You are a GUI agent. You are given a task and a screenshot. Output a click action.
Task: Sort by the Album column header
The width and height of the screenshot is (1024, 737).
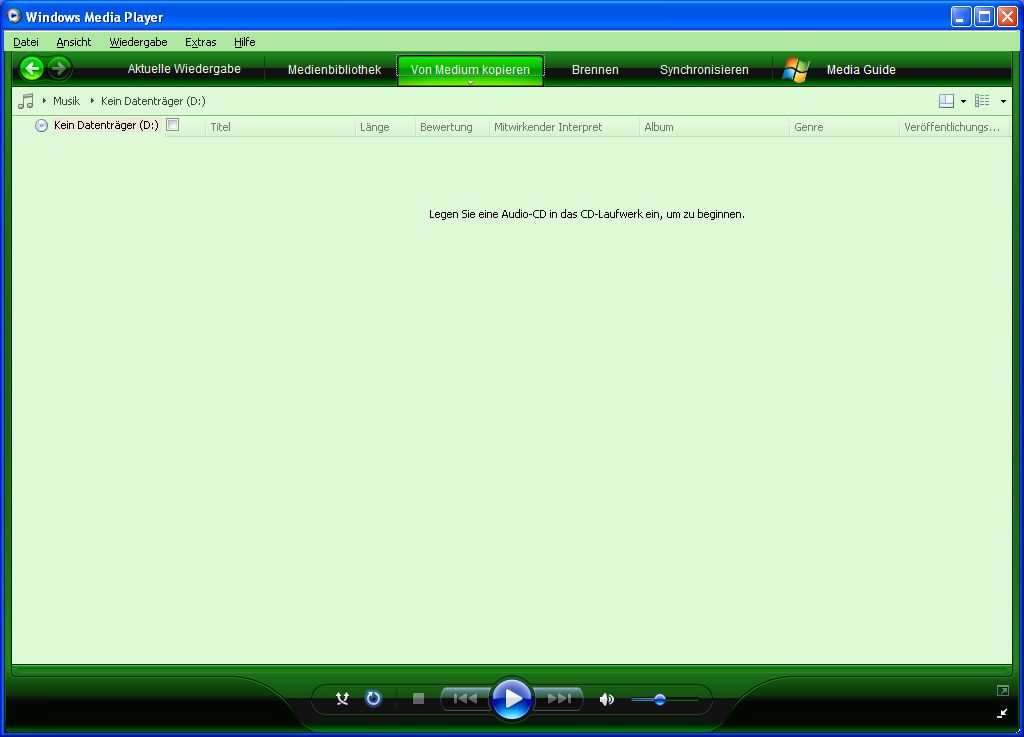coord(714,127)
